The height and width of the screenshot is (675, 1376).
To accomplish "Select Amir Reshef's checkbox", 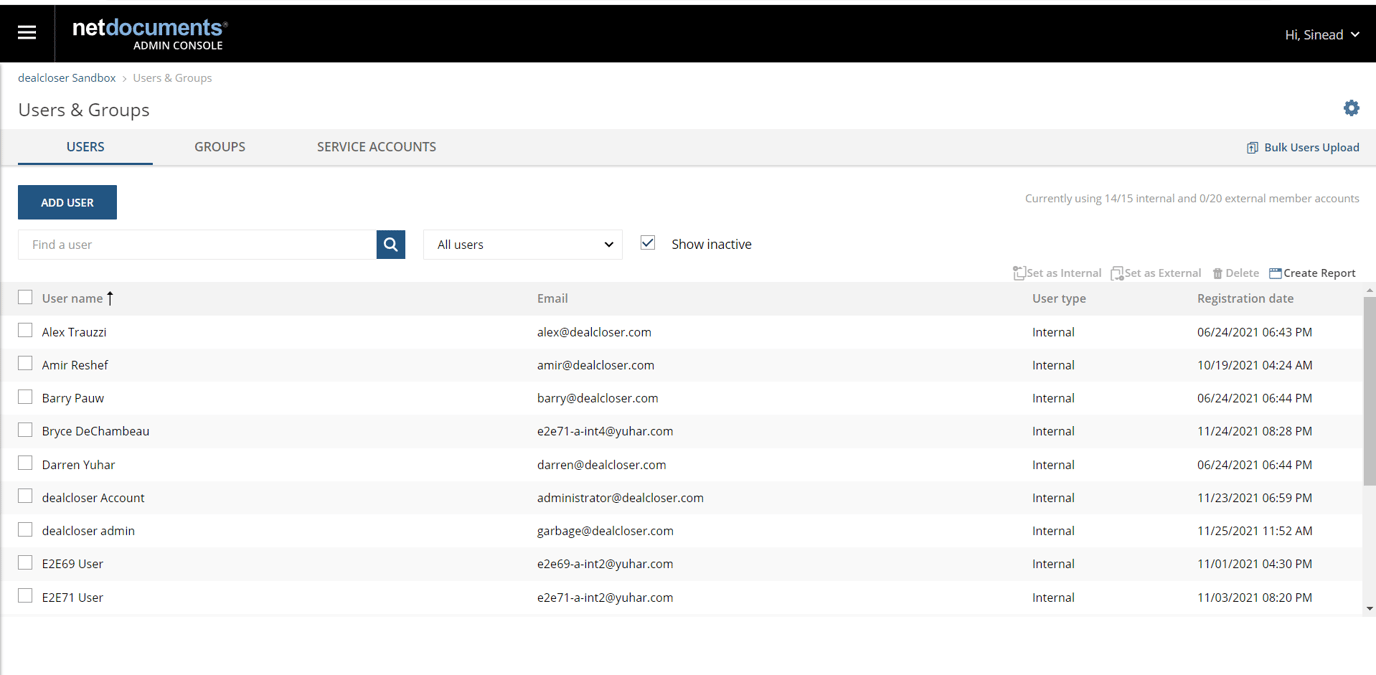I will point(25,363).
